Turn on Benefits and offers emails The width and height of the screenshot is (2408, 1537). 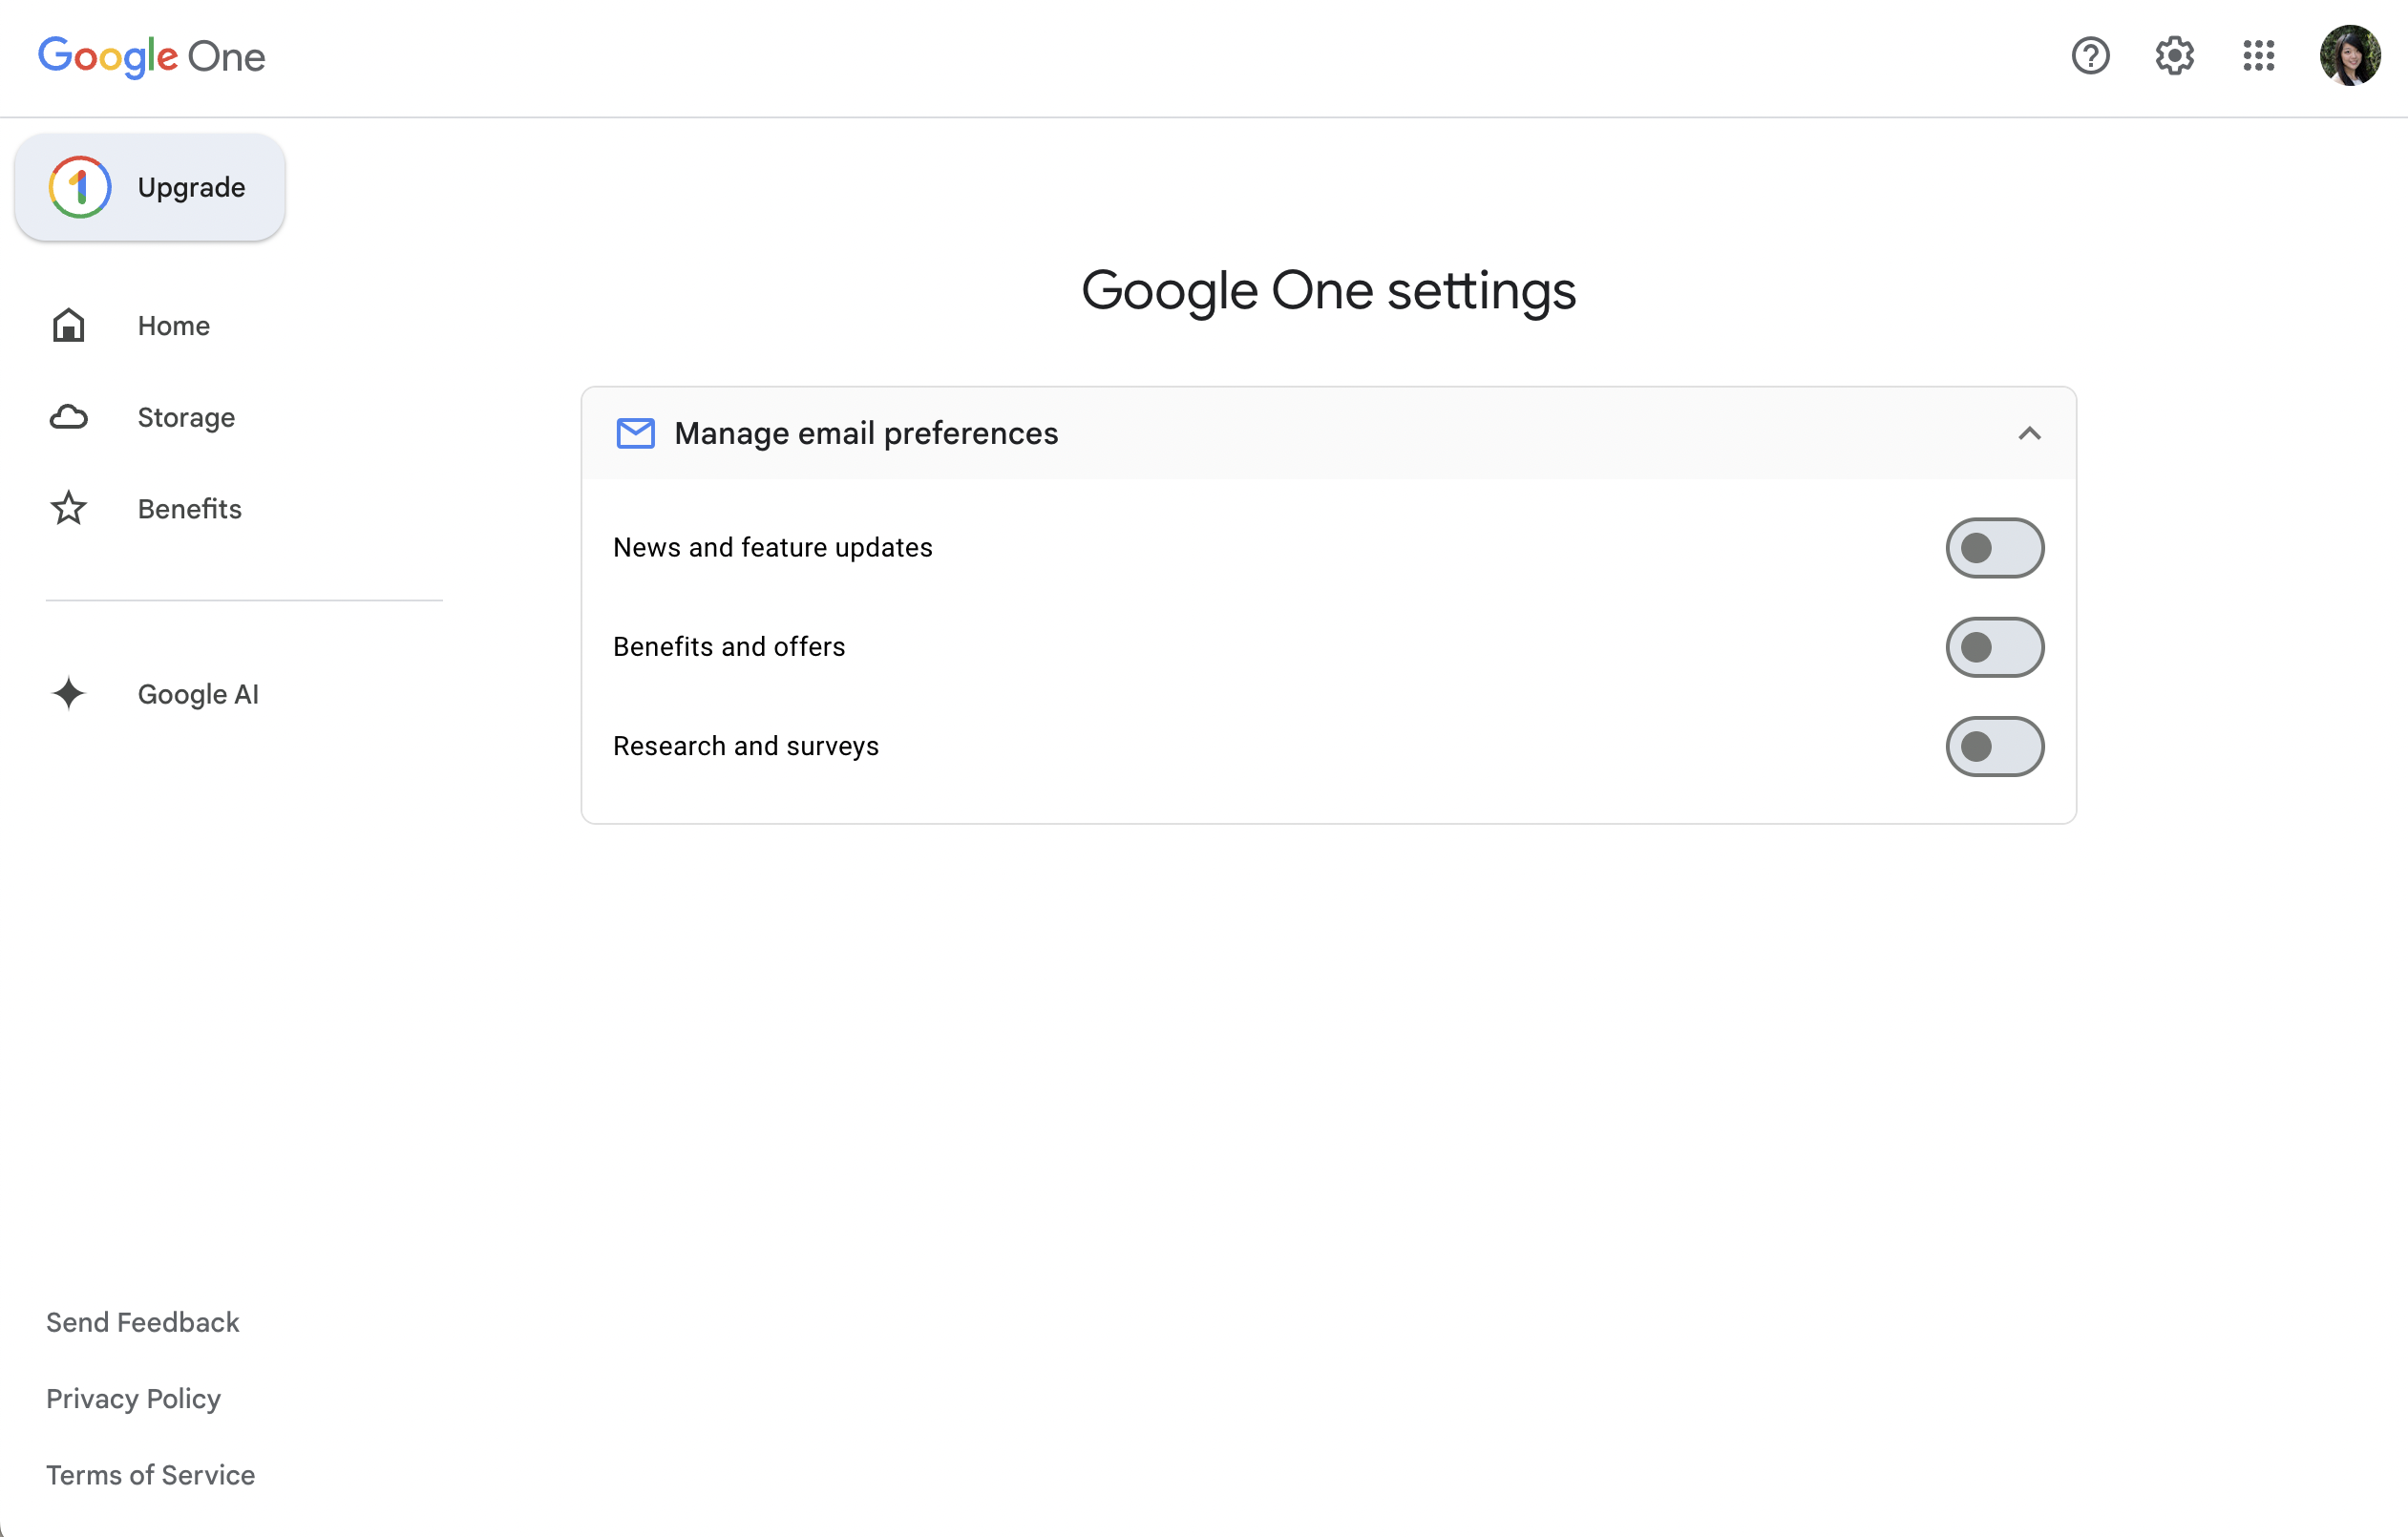tap(1994, 647)
